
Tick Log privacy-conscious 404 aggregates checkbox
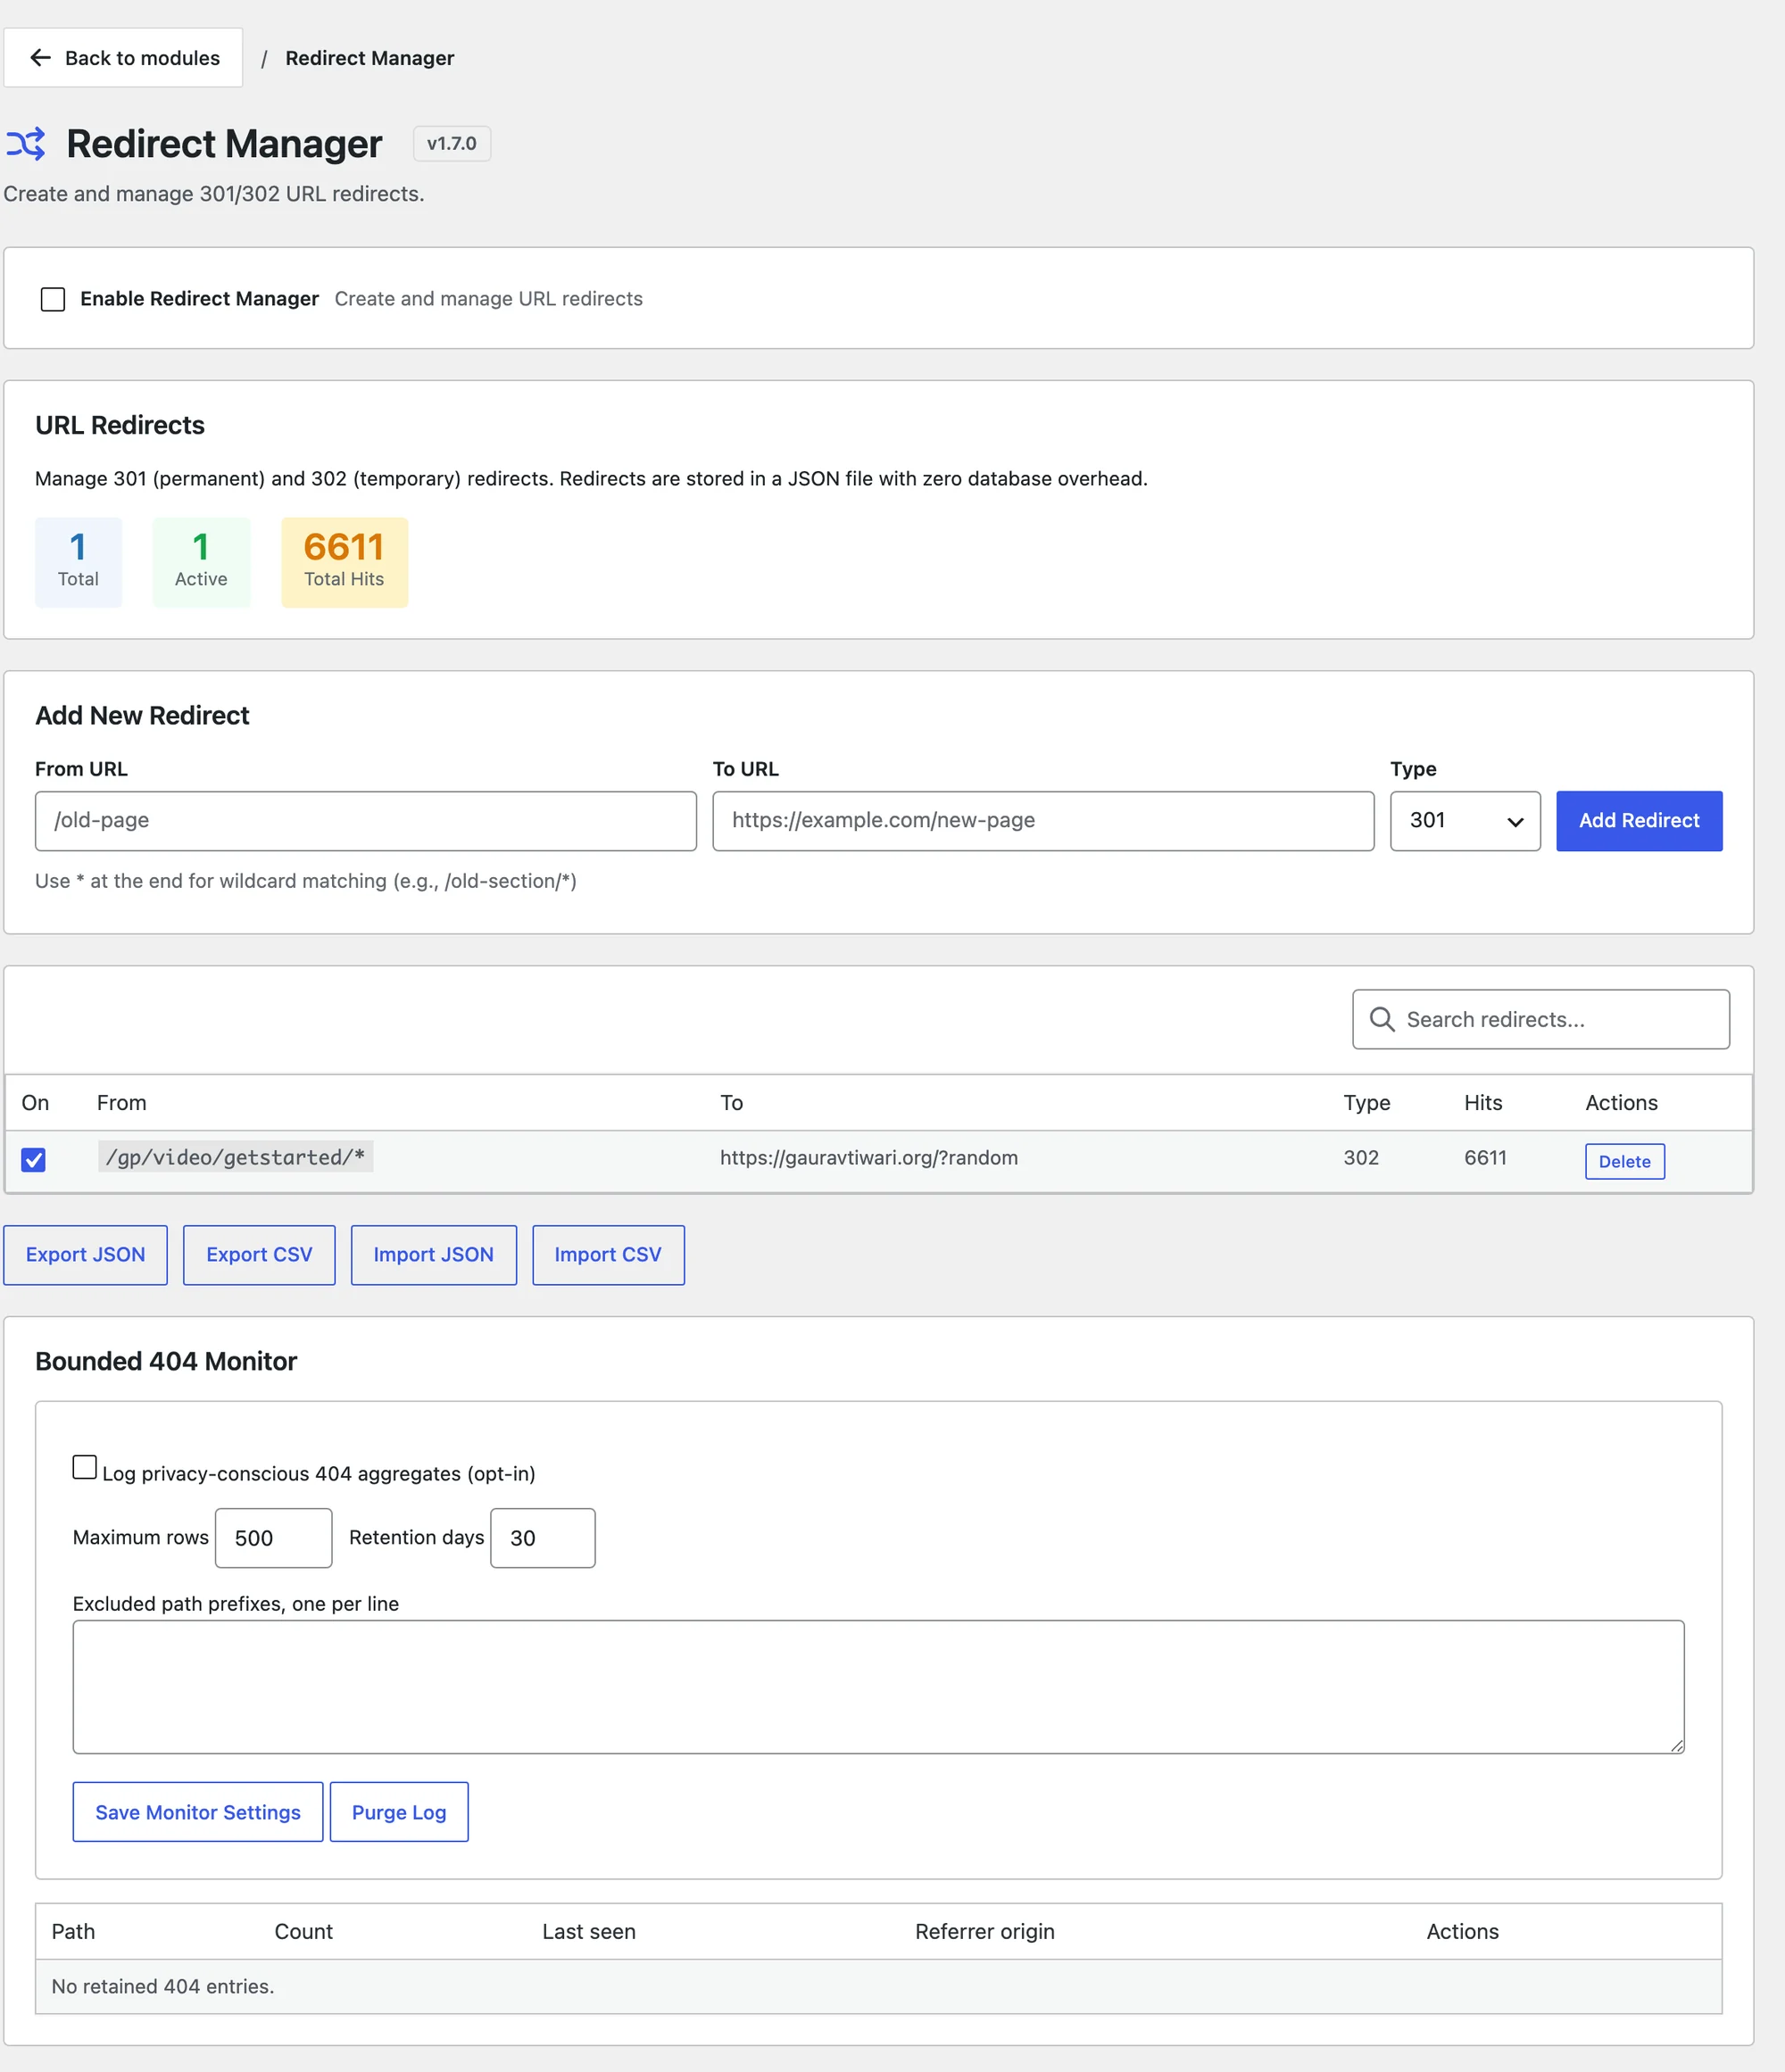coord(85,1467)
